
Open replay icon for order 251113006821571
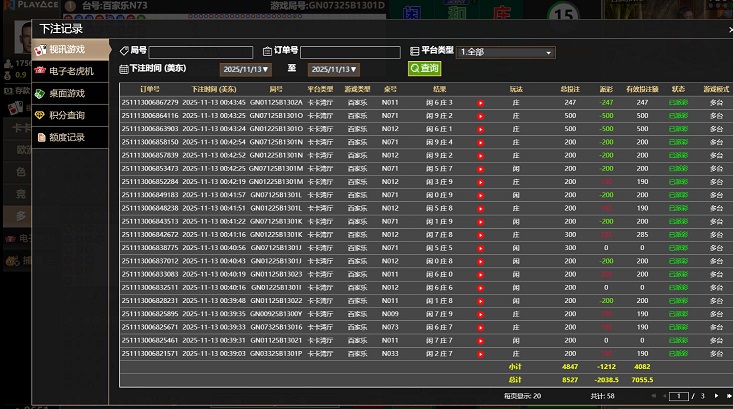click(x=480, y=354)
